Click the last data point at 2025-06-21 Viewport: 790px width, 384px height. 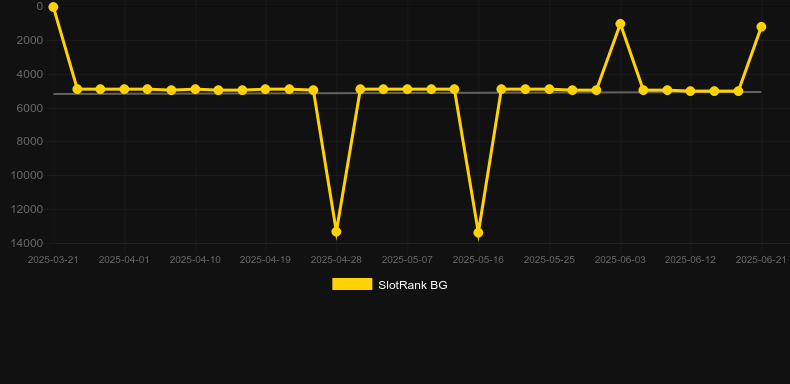coord(761,27)
